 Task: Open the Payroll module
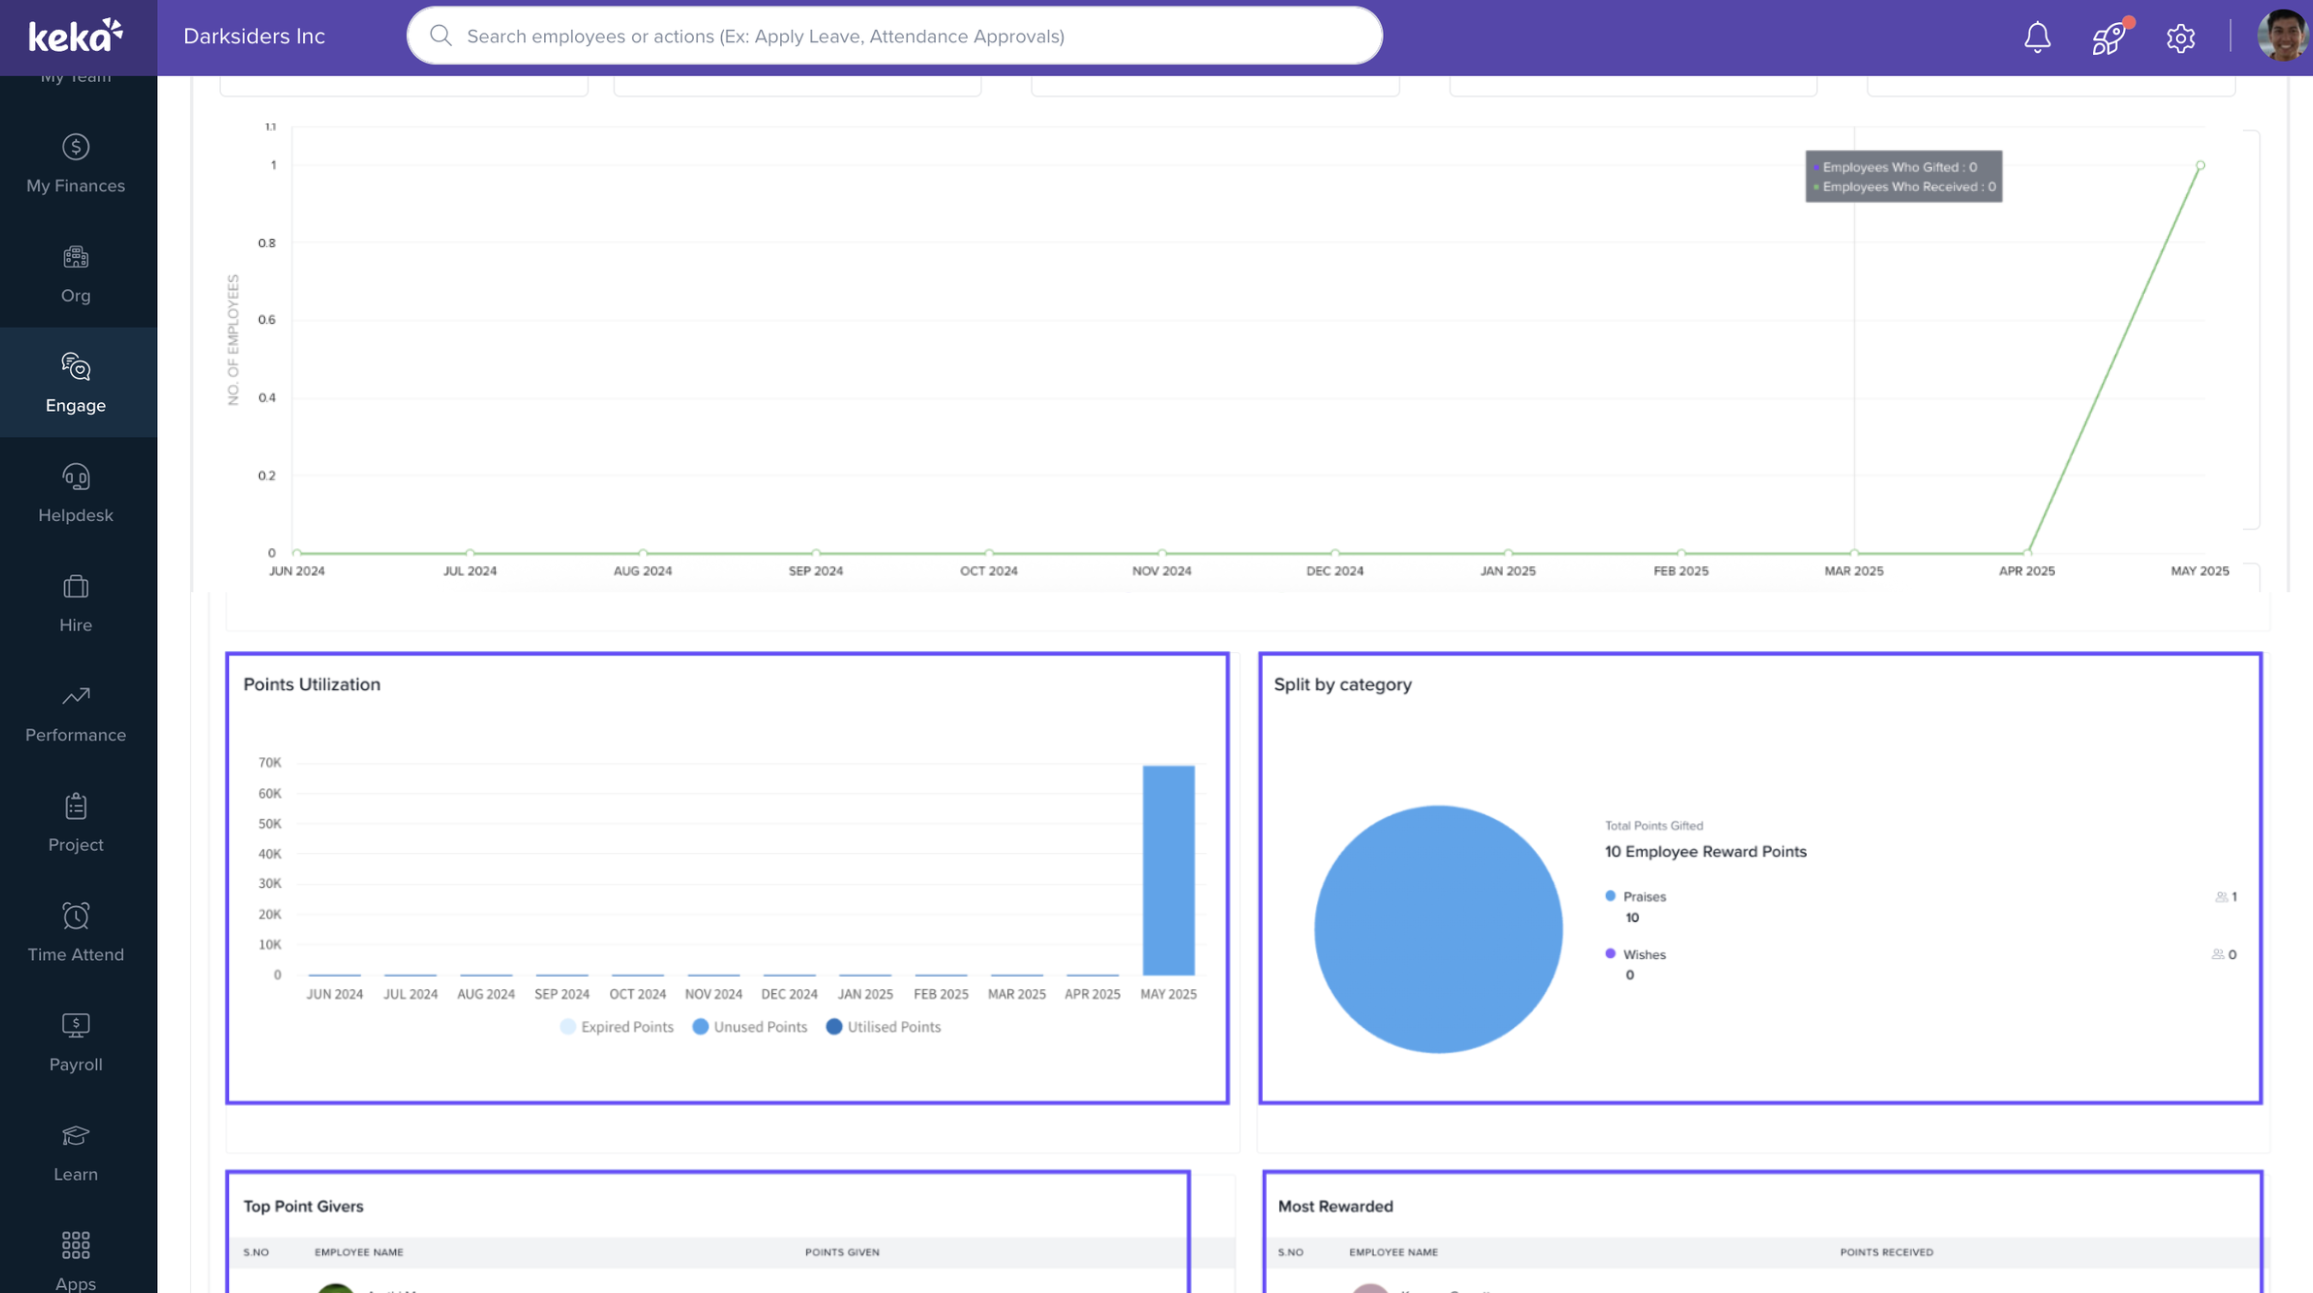[76, 1044]
